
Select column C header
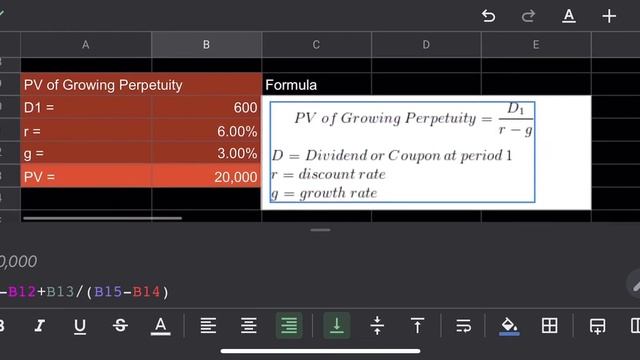coord(316,44)
